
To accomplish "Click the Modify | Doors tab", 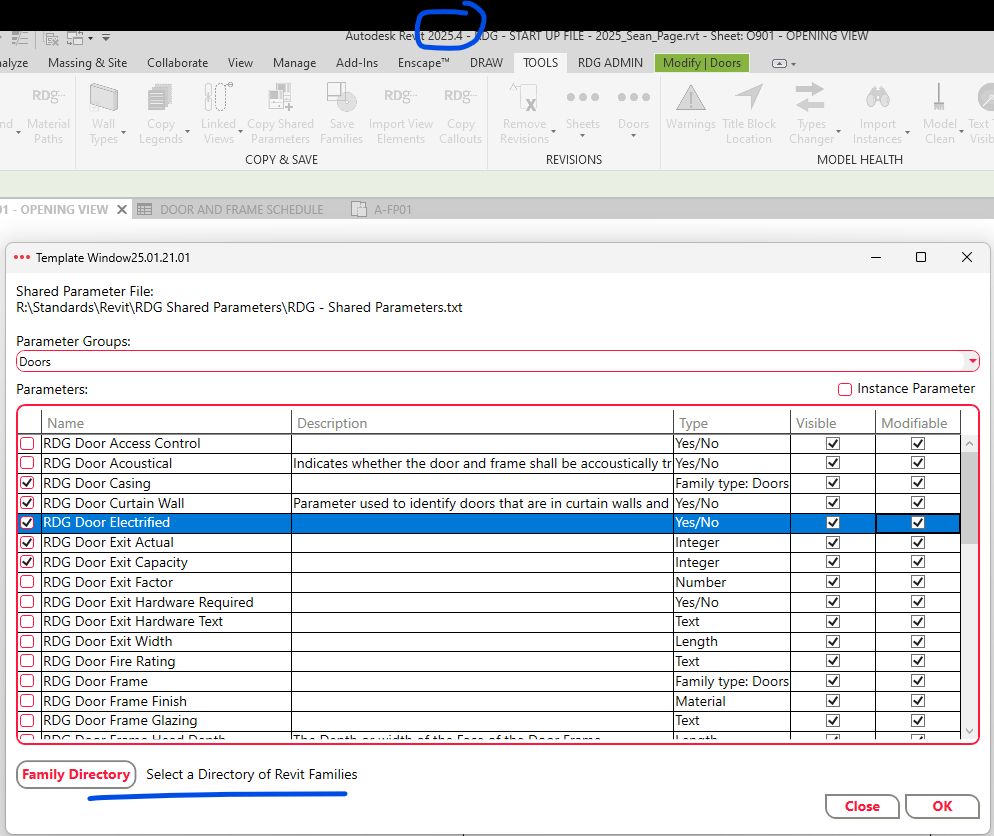I will pos(702,63).
